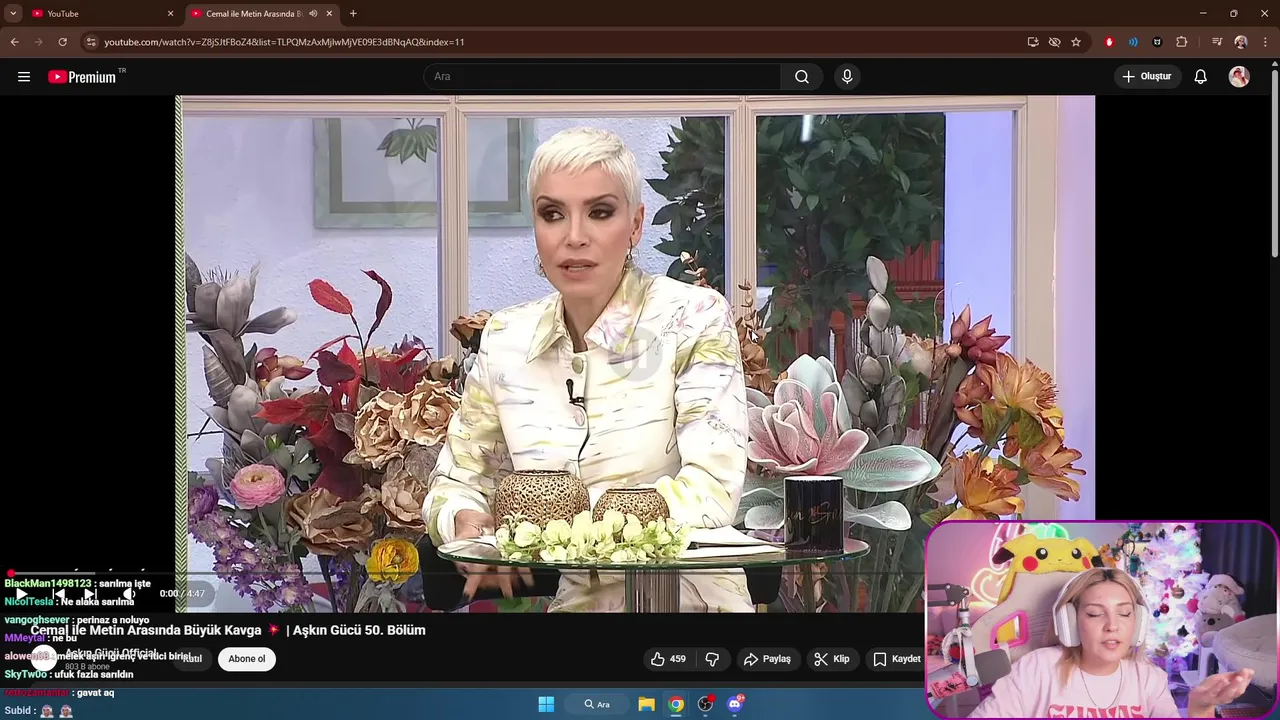Open YouTube account avatar menu
This screenshot has width=1280, height=720.
tap(1239, 77)
